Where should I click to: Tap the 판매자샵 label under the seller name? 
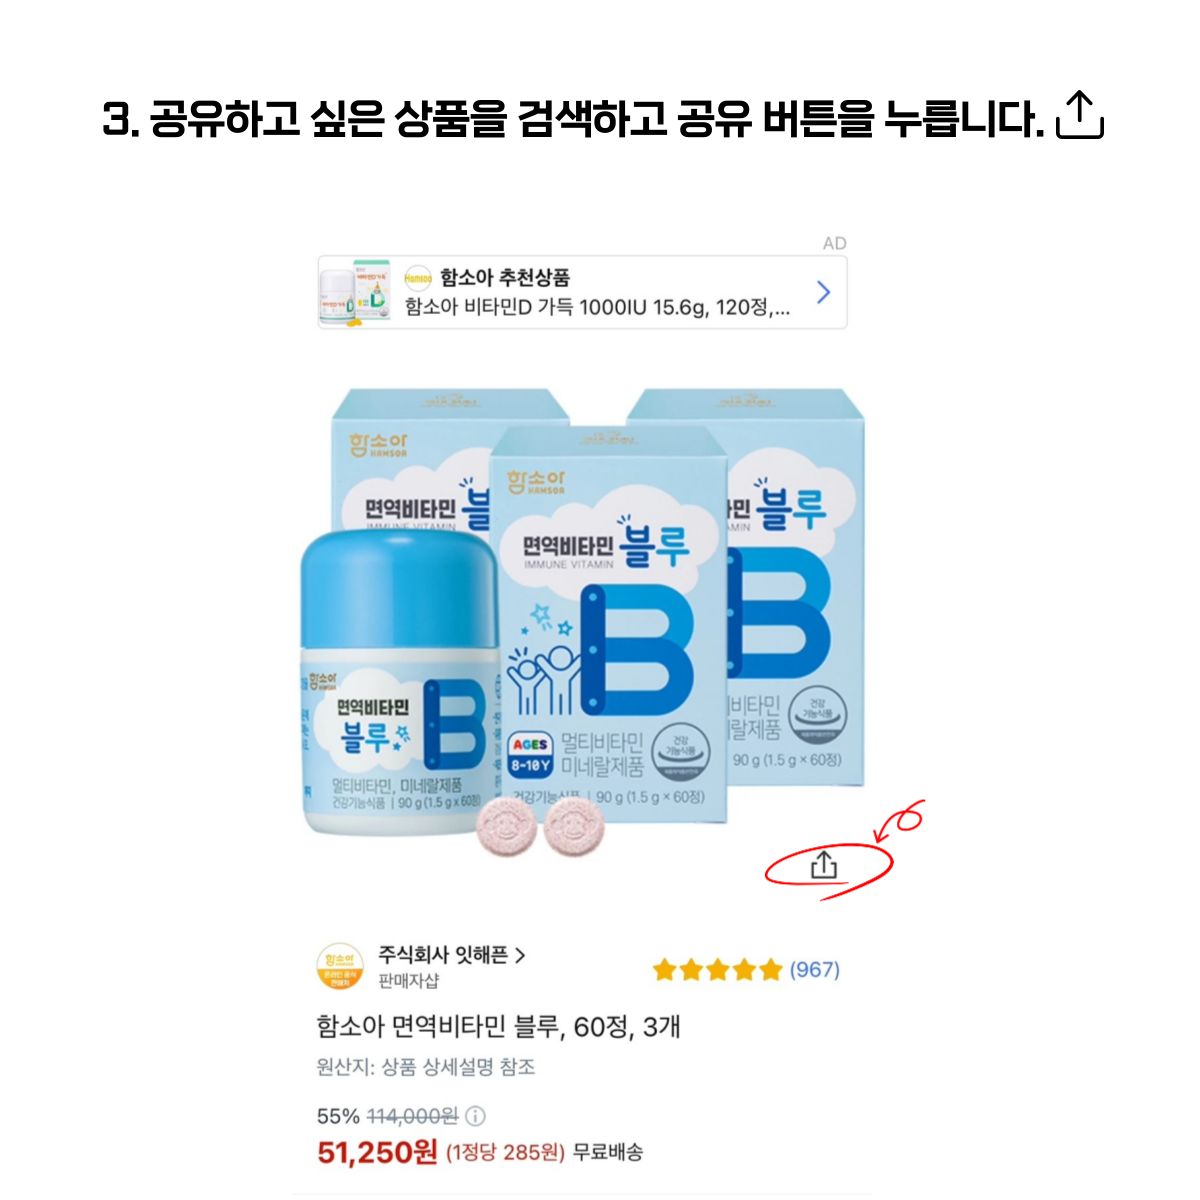(x=408, y=981)
